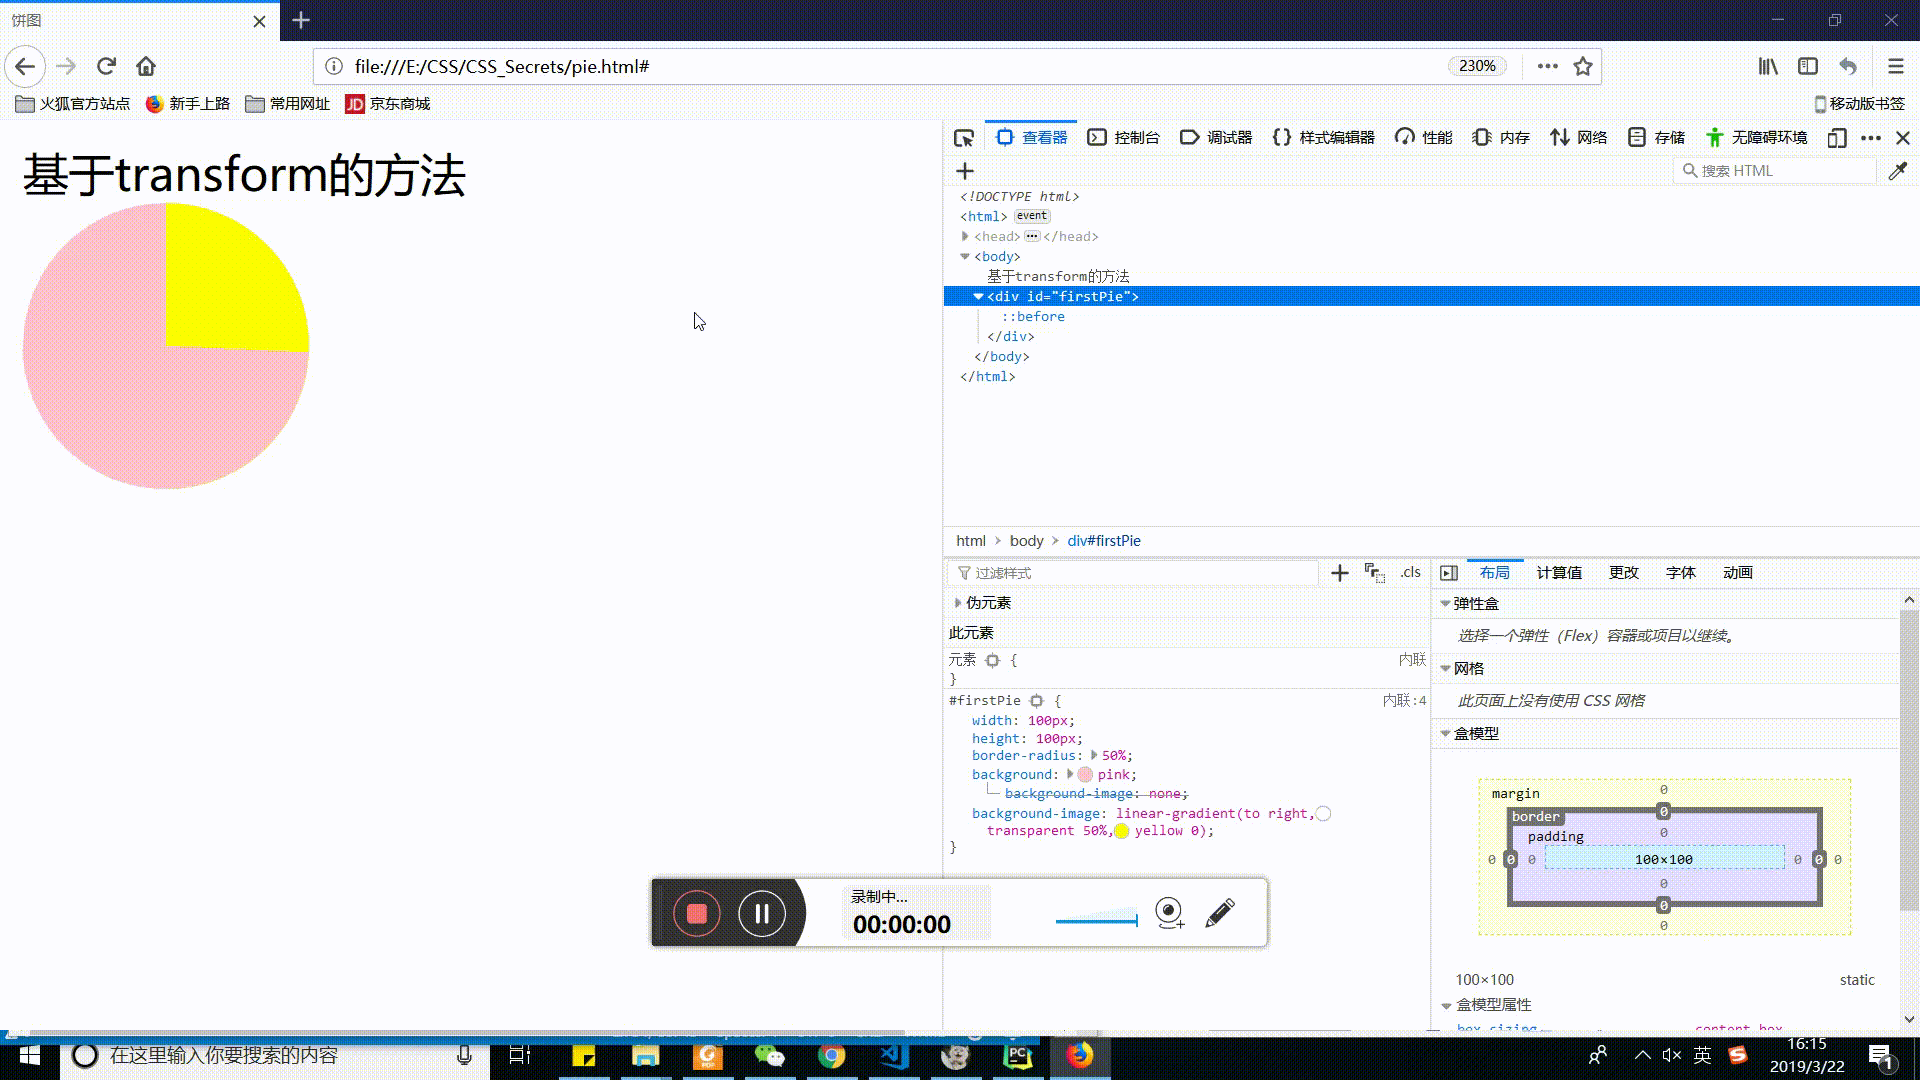Switch to Changes (更改) tab
The height and width of the screenshot is (1080, 1920).
(x=1624, y=573)
